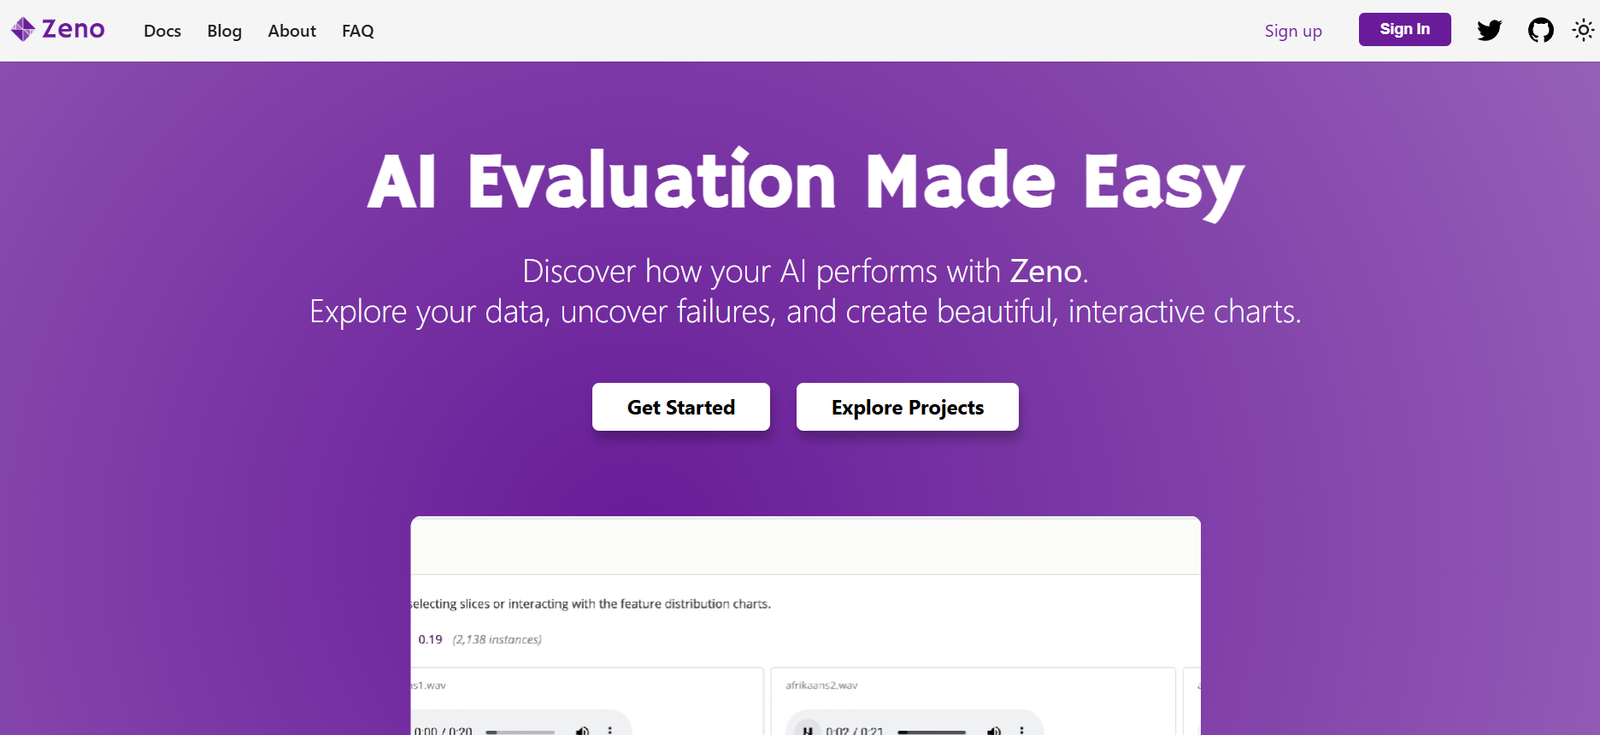Open the first audio player's options menu
The image size is (1600, 735).
point(610,731)
